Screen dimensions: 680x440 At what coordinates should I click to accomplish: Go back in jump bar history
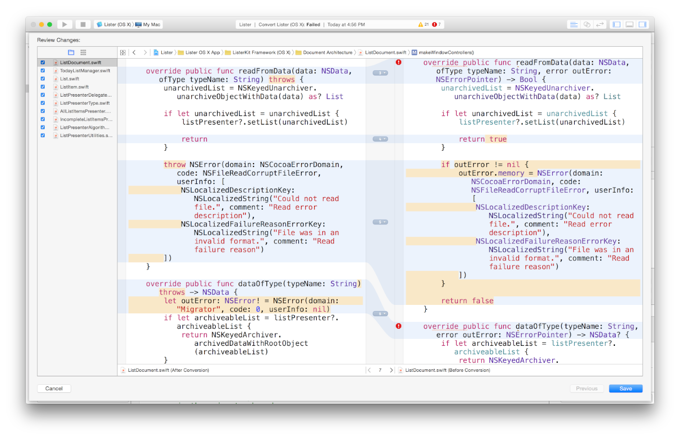point(134,52)
